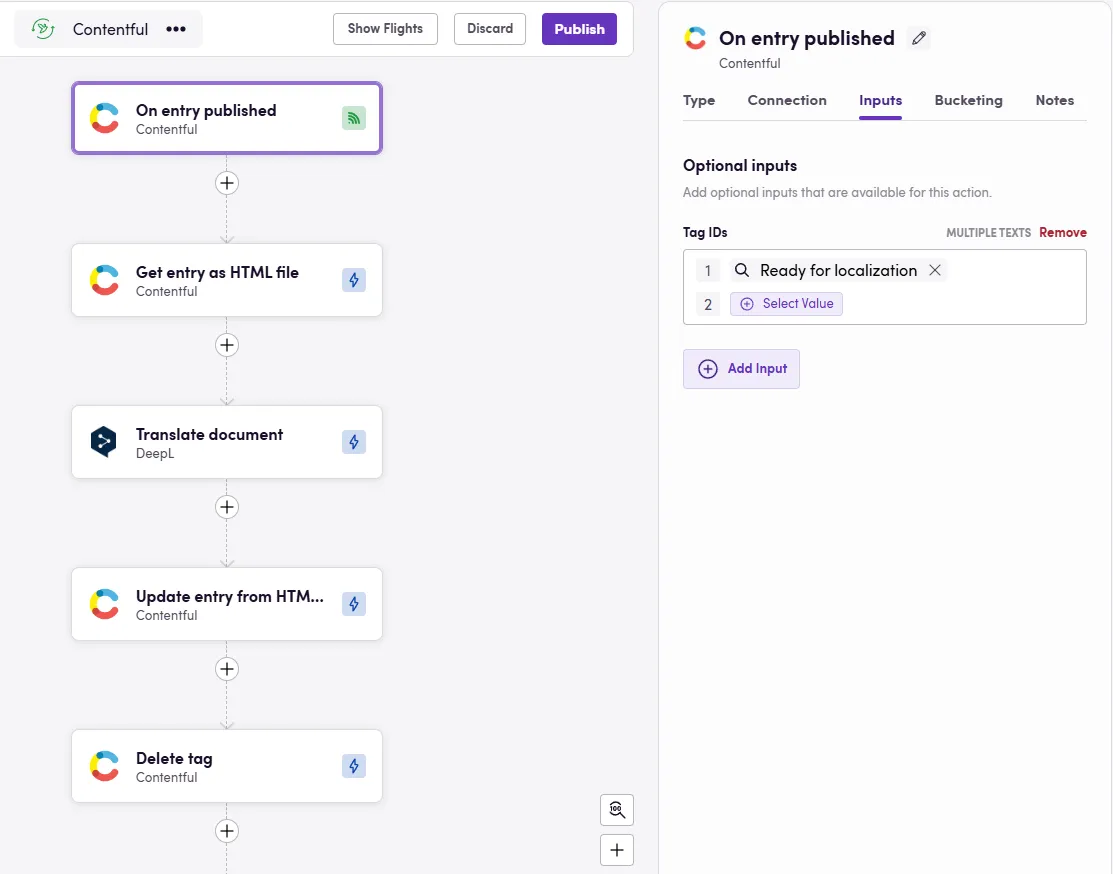Image resolution: width=1113 pixels, height=874 pixels.
Task: Click the Publish button
Action: tap(579, 29)
